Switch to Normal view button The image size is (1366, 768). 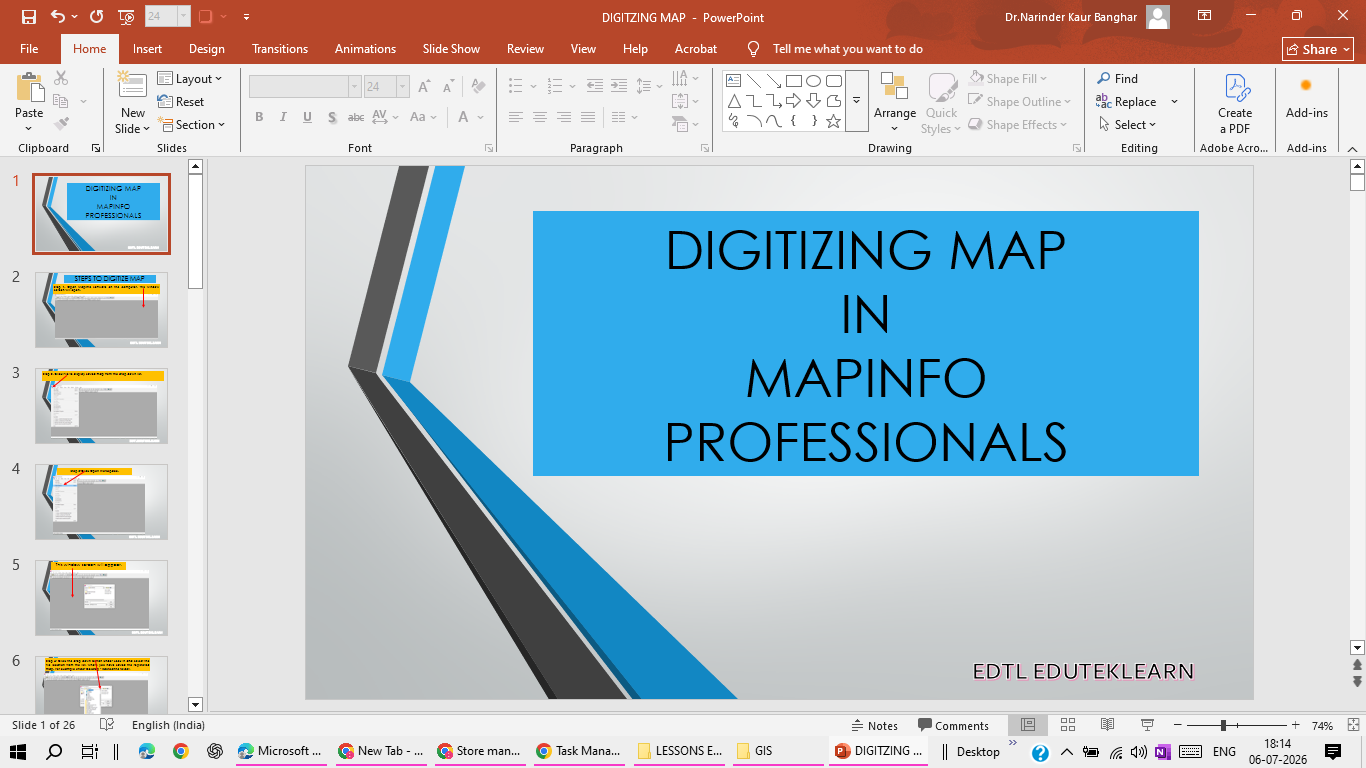pos(1027,725)
